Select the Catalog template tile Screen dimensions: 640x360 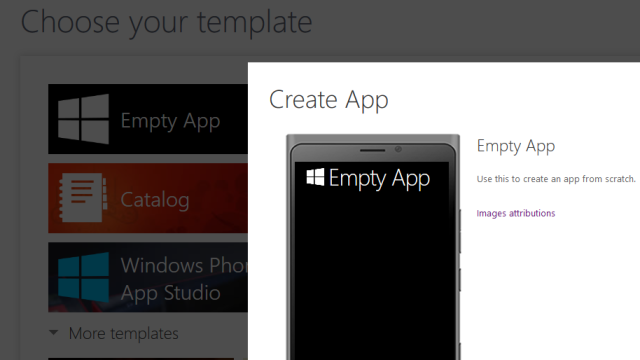point(148,198)
